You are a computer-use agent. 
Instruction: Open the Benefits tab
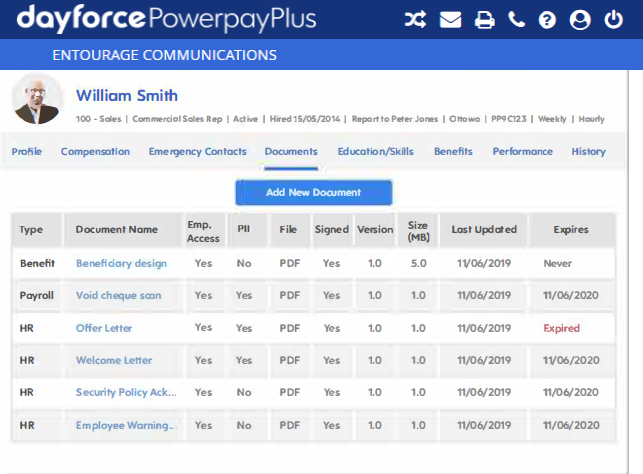pyautogui.click(x=453, y=152)
